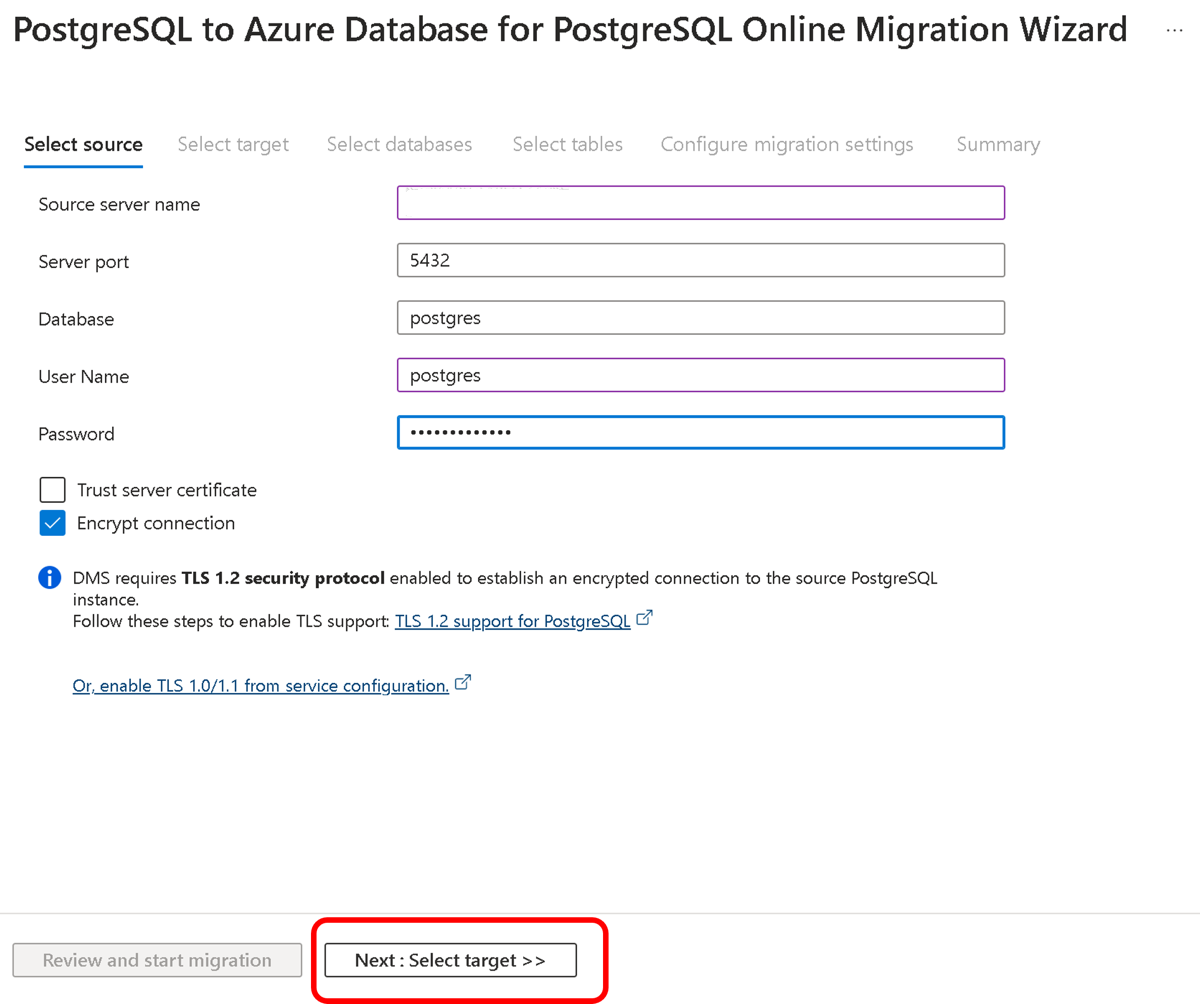Viewport: 1200px width, 1004px height.
Task: Click the Server port label
Action: (x=84, y=262)
